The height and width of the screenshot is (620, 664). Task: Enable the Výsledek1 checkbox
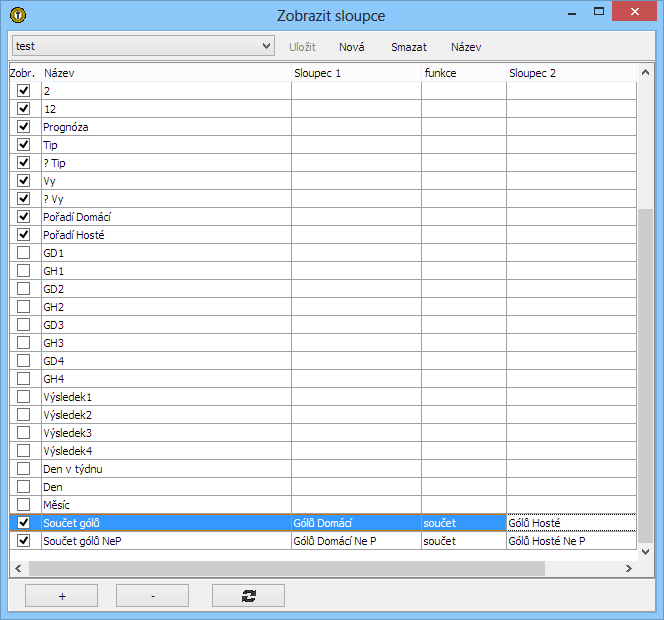pos(23,396)
